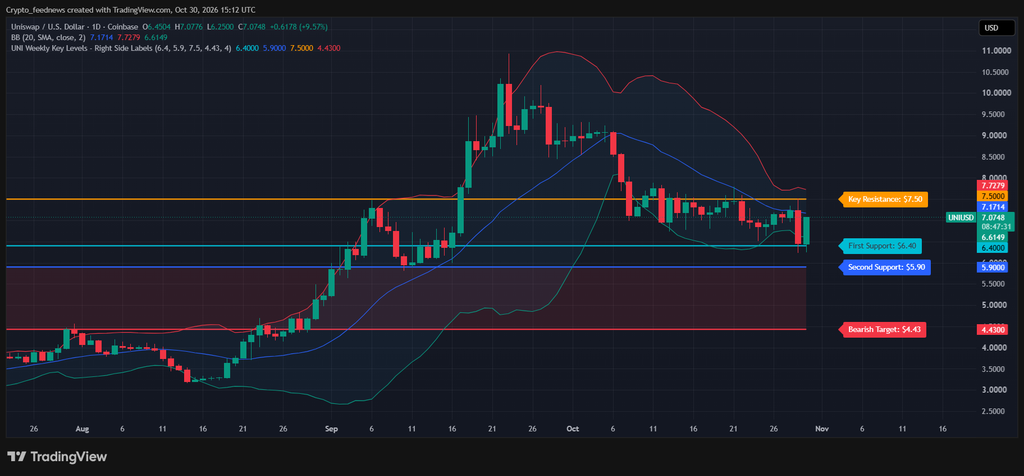Image resolution: width=1024 pixels, height=476 pixels.
Task: Click the UNIUSD price tag
Action: coord(960,217)
